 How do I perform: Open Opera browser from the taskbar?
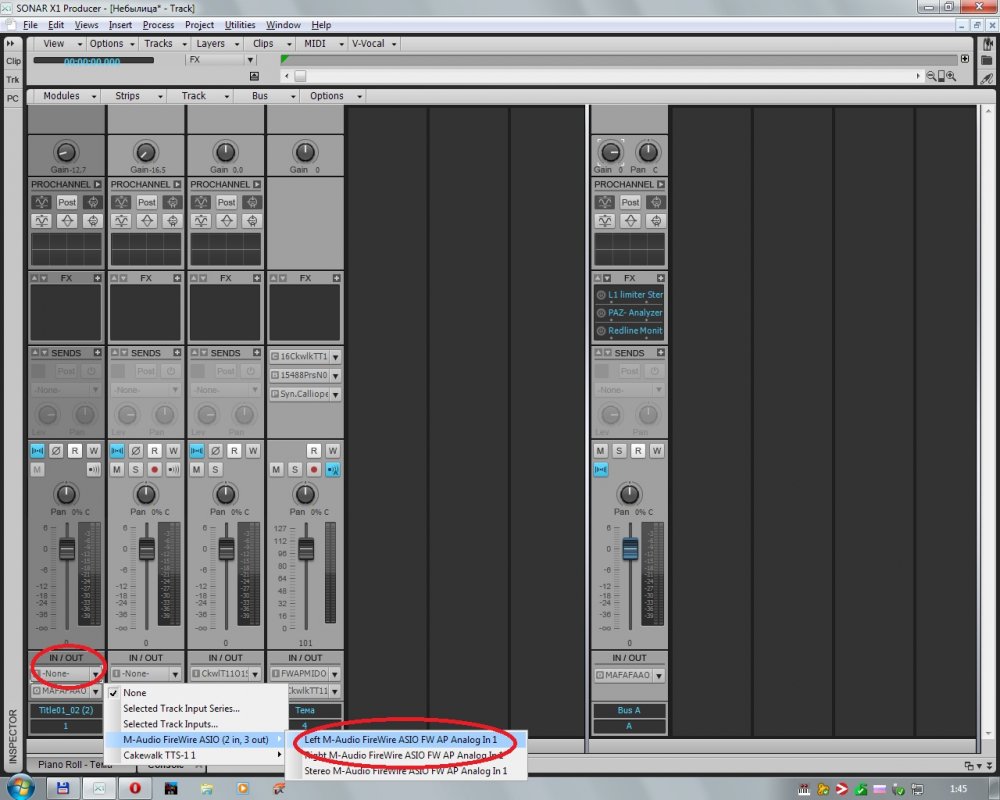pos(133,788)
